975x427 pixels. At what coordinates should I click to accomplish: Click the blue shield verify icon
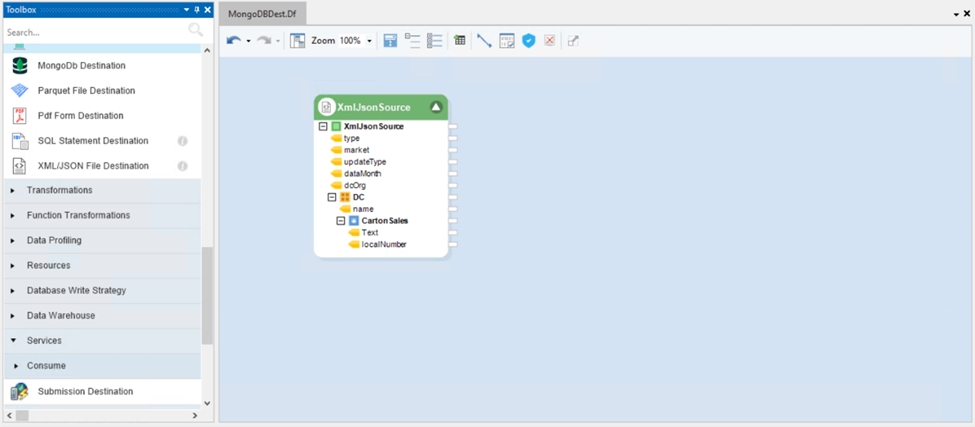click(x=529, y=40)
